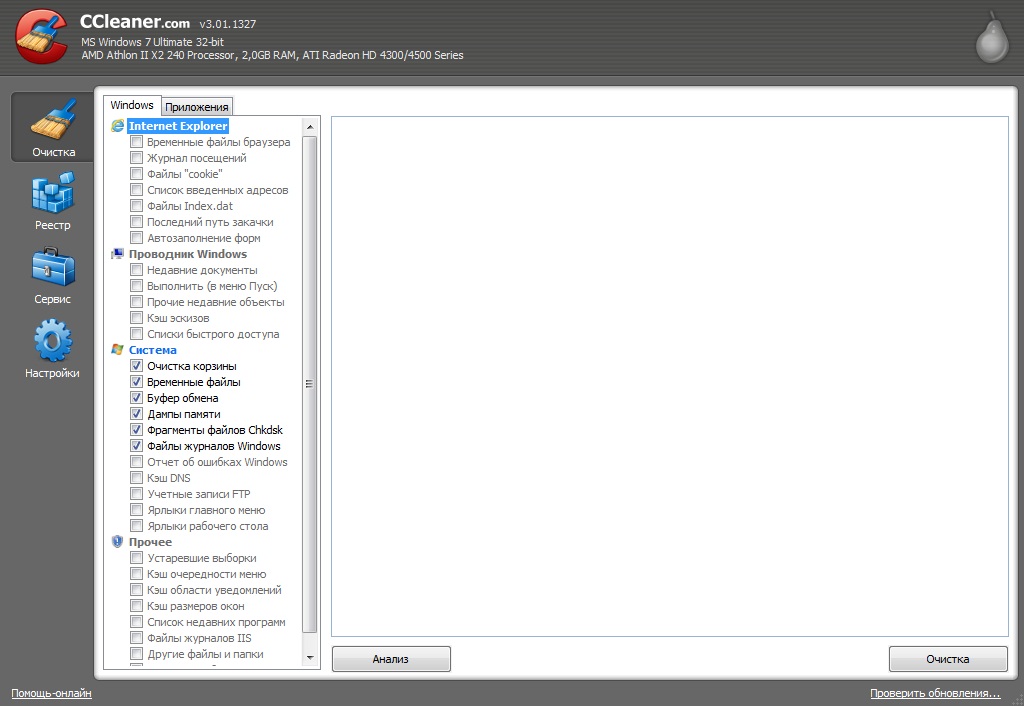Image resolution: width=1024 pixels, height=706 pixels.
Task: Disable the Буфер обмена checkbox
Action: pyautogui.click(x=136, y=398)
